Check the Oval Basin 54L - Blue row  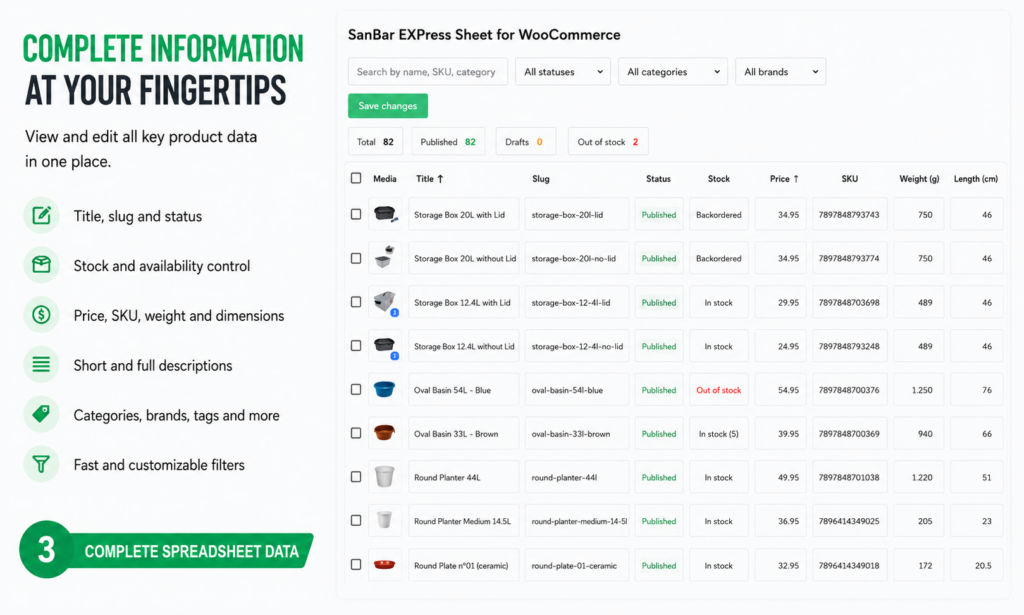coord(356,389)
